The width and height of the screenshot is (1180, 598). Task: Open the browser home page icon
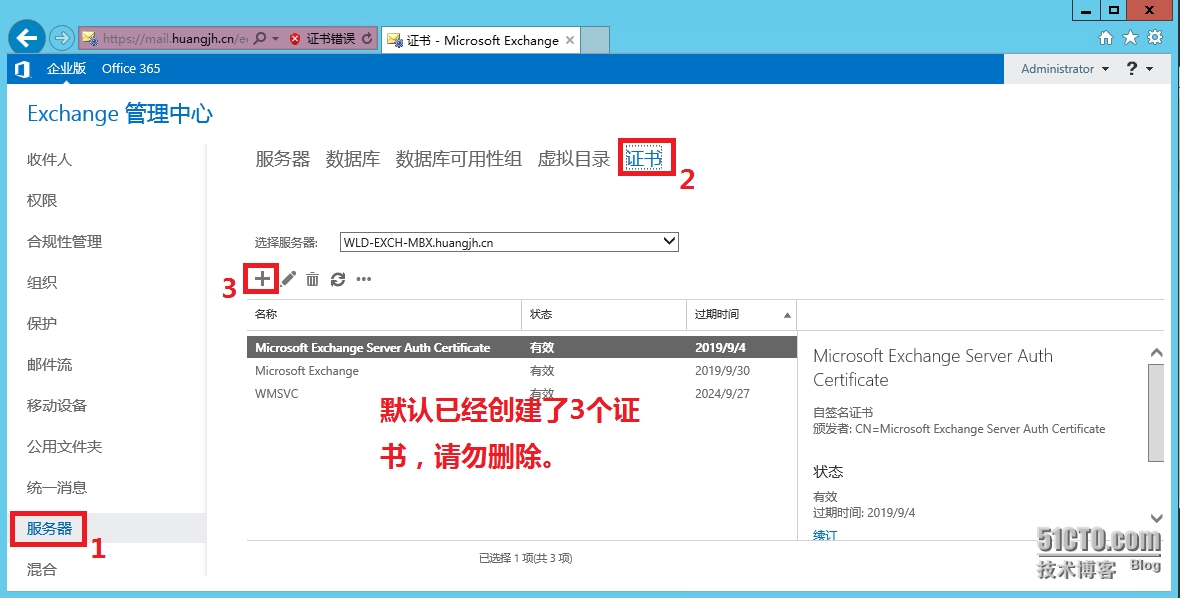[1105, 38]
